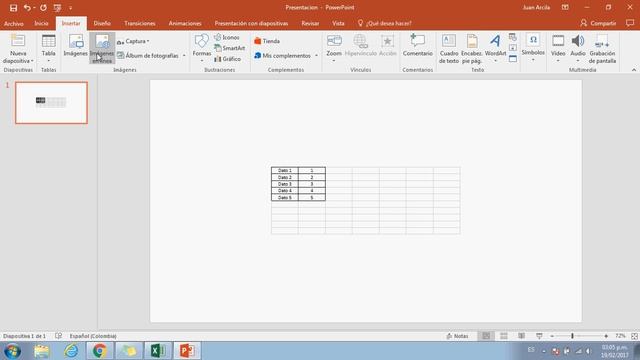Screen dimensions: 640x360
Task: Insert date and time icon in Texto group
Action: [513, 38]
